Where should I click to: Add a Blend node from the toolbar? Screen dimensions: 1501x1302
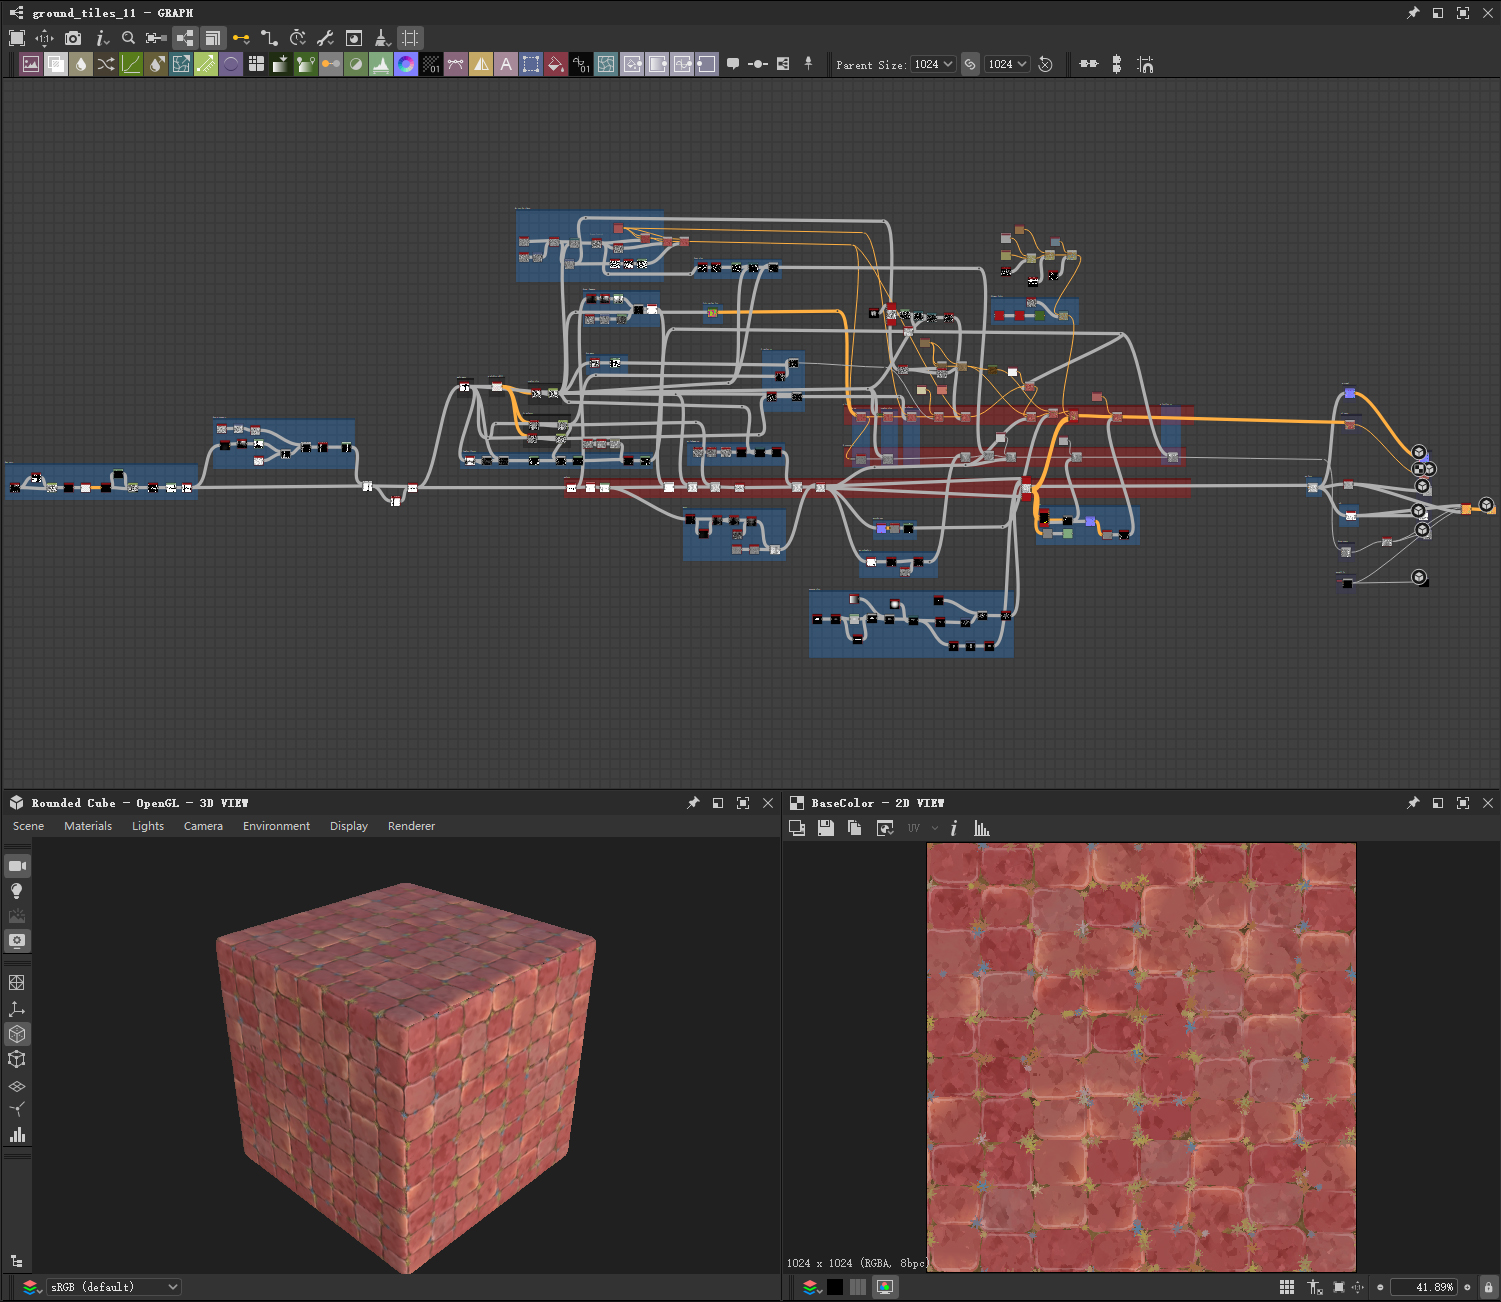coord(56,64)
